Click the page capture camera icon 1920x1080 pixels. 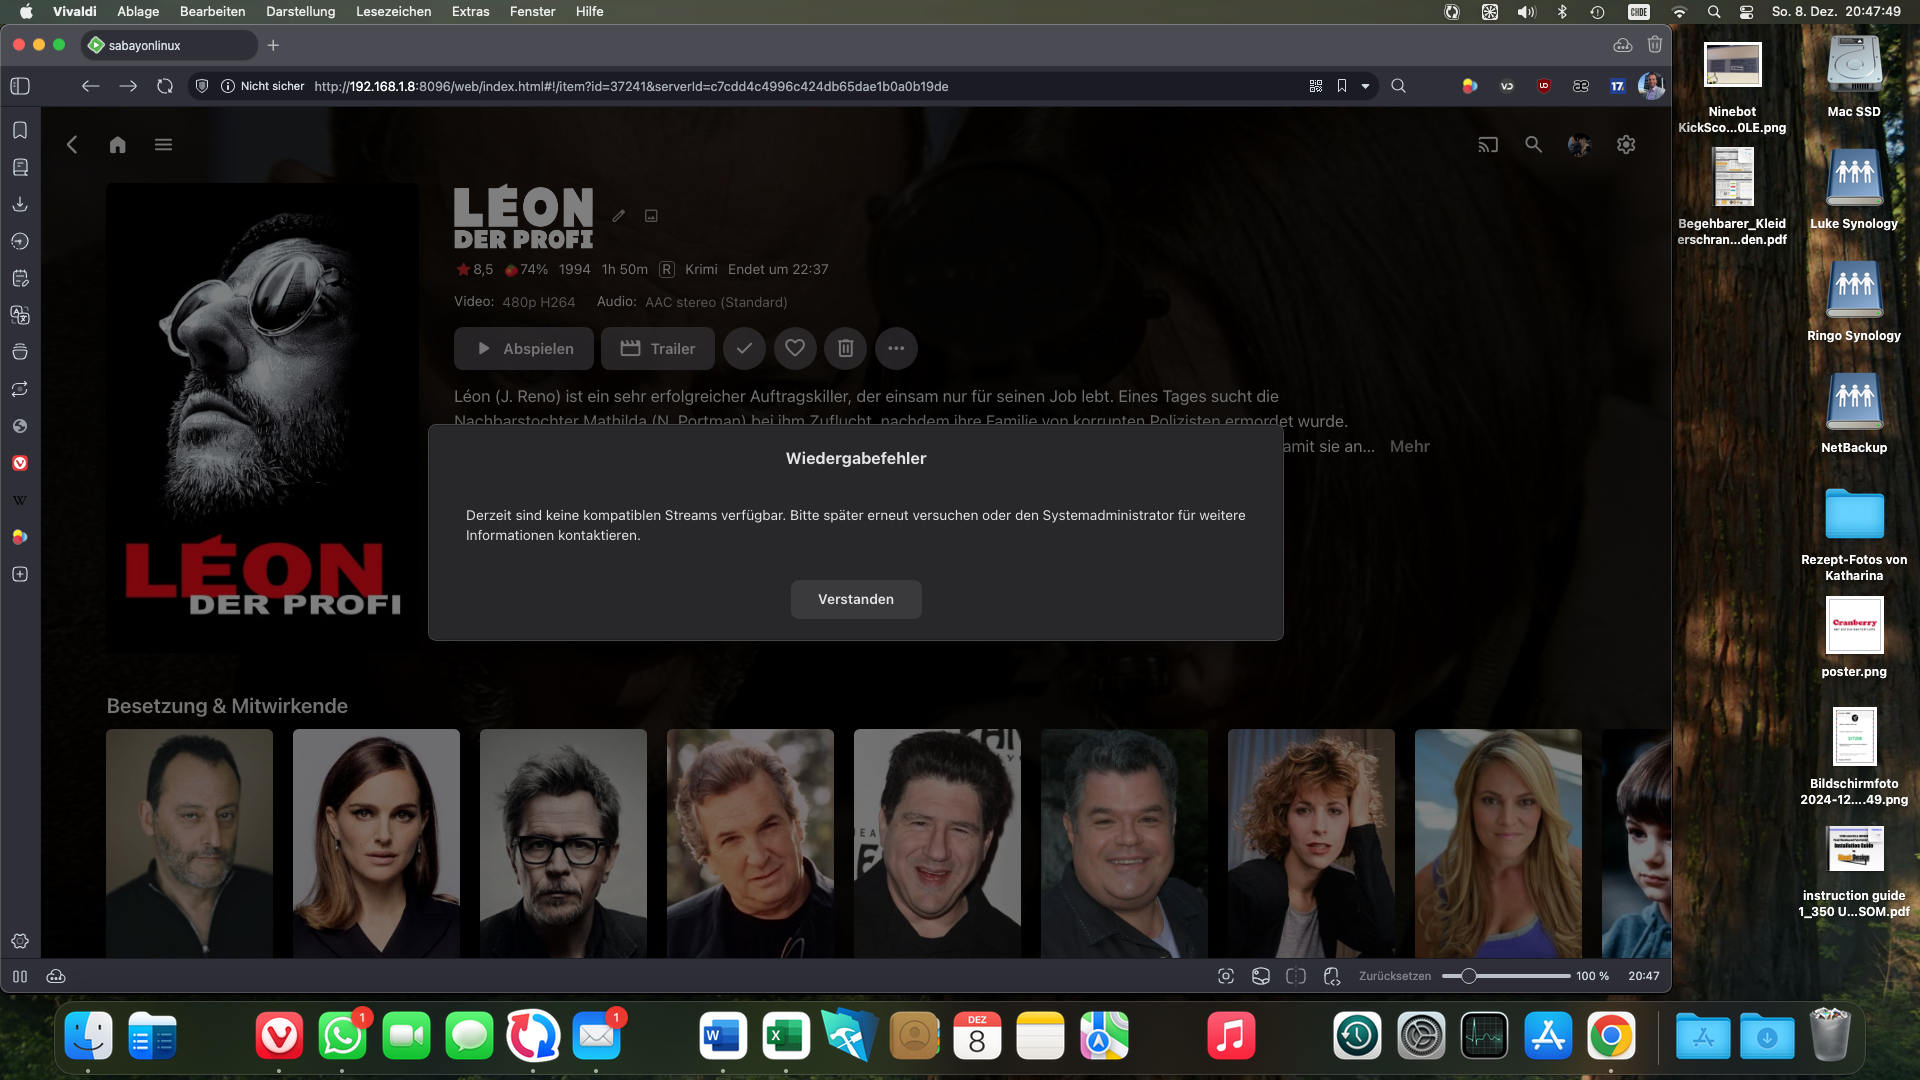point(1226,976)
